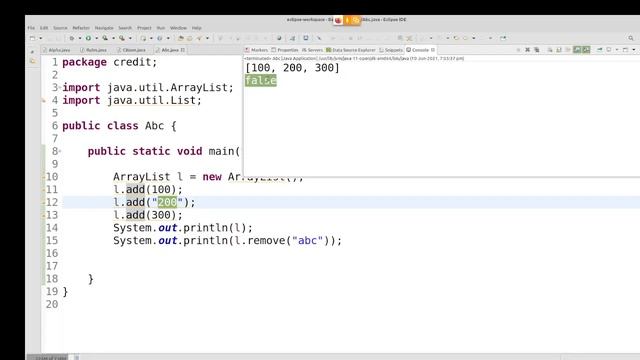640x360 pixels.
Task: Click the highlighted 'false' console output
Action: pos(261,80)
